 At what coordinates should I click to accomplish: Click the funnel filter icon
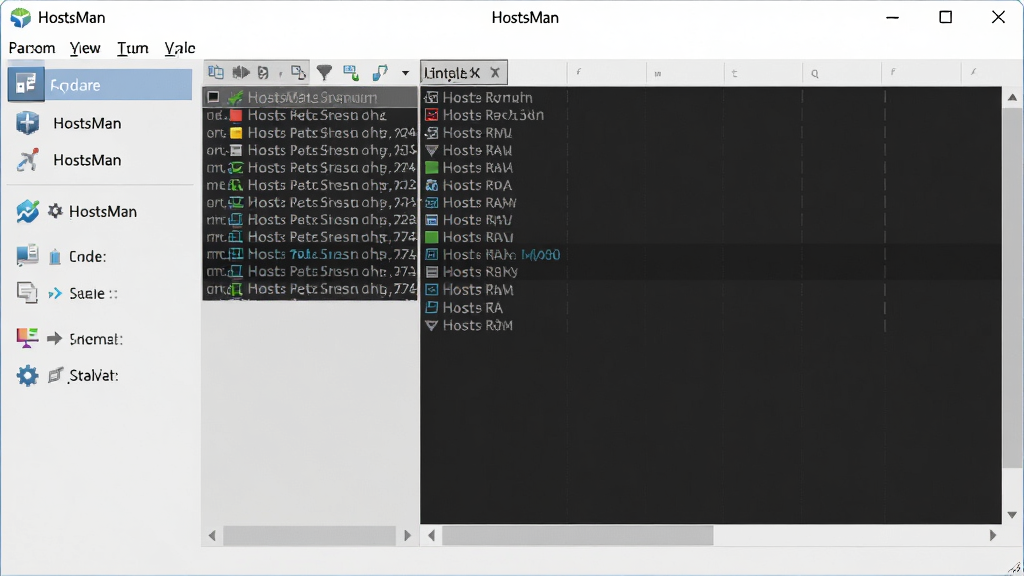(325, 72)
